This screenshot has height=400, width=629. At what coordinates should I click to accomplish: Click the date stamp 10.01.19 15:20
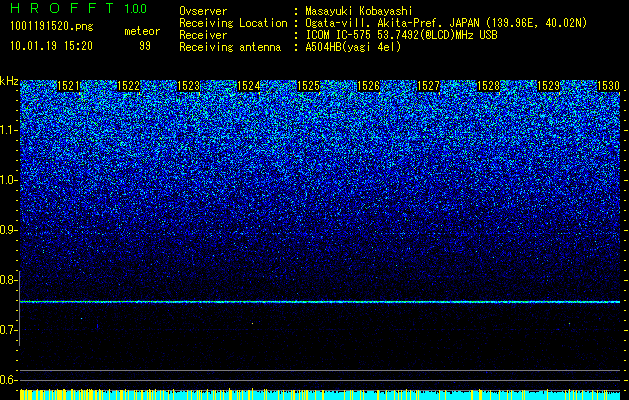(51, 46)
